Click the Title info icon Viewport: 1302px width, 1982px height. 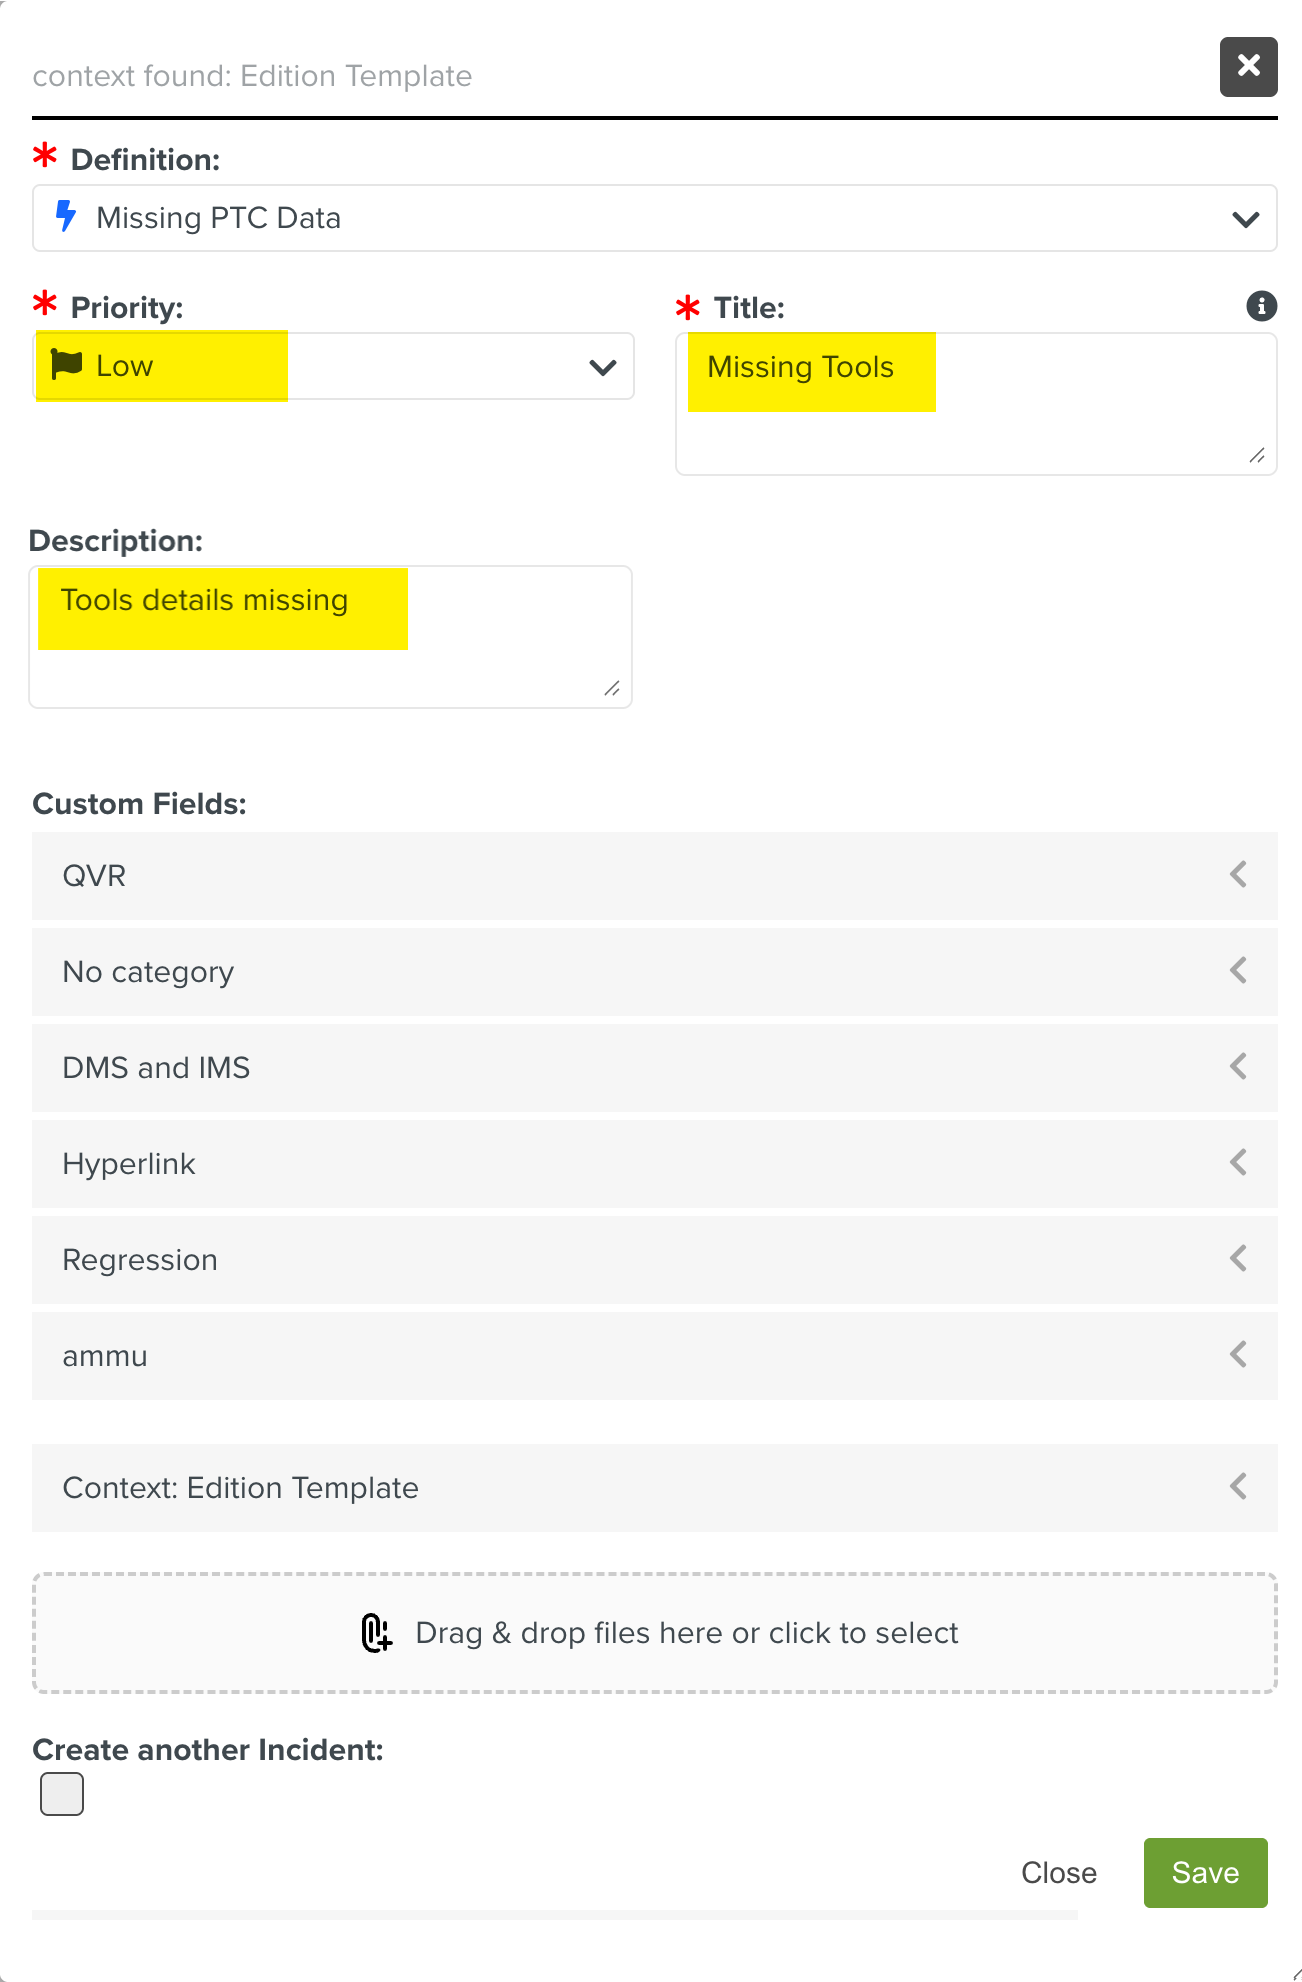pyautogui.click(x=1261, y=306)
